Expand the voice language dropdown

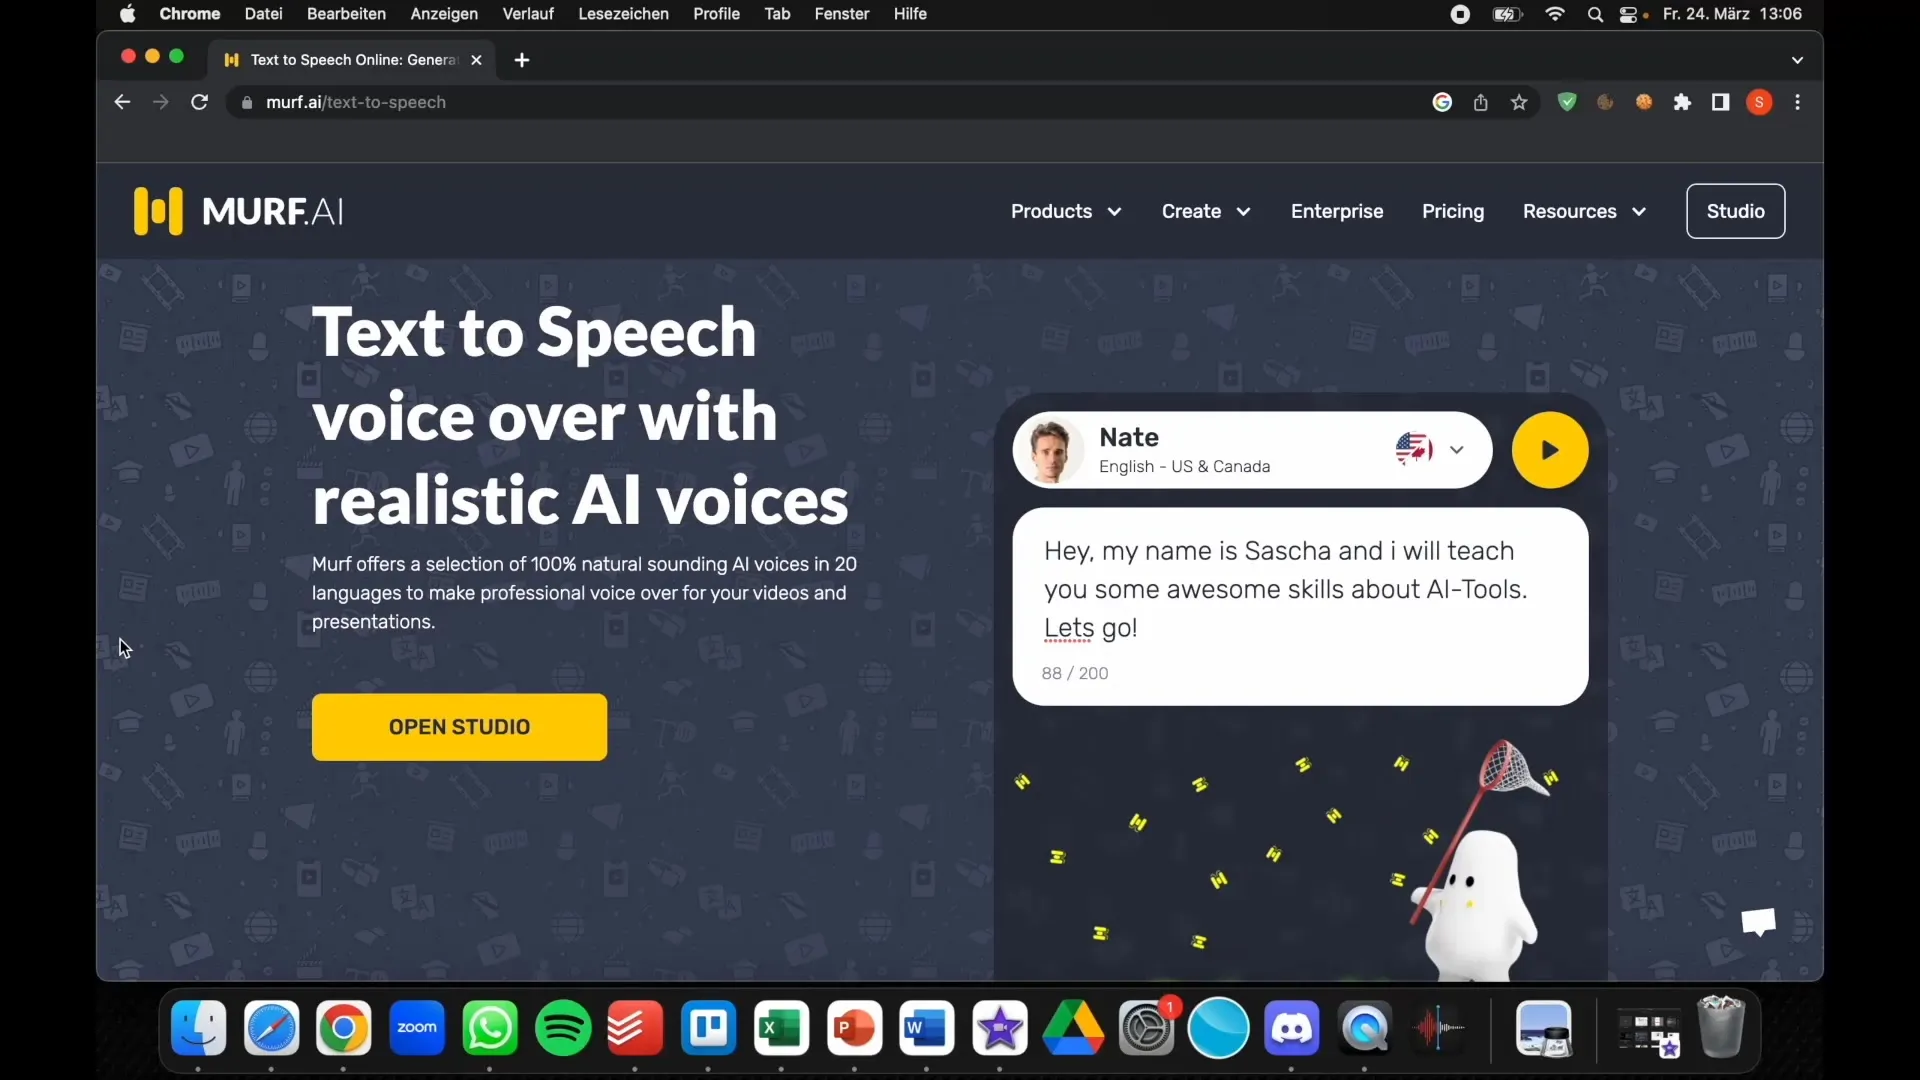[1455, 448]
